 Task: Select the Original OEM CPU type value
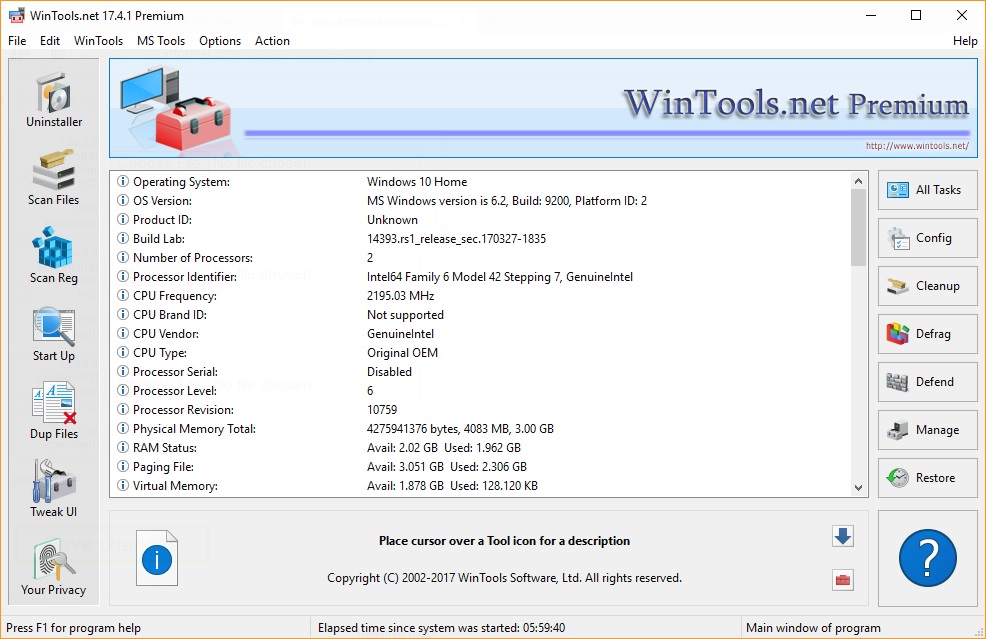pos(402,353)
